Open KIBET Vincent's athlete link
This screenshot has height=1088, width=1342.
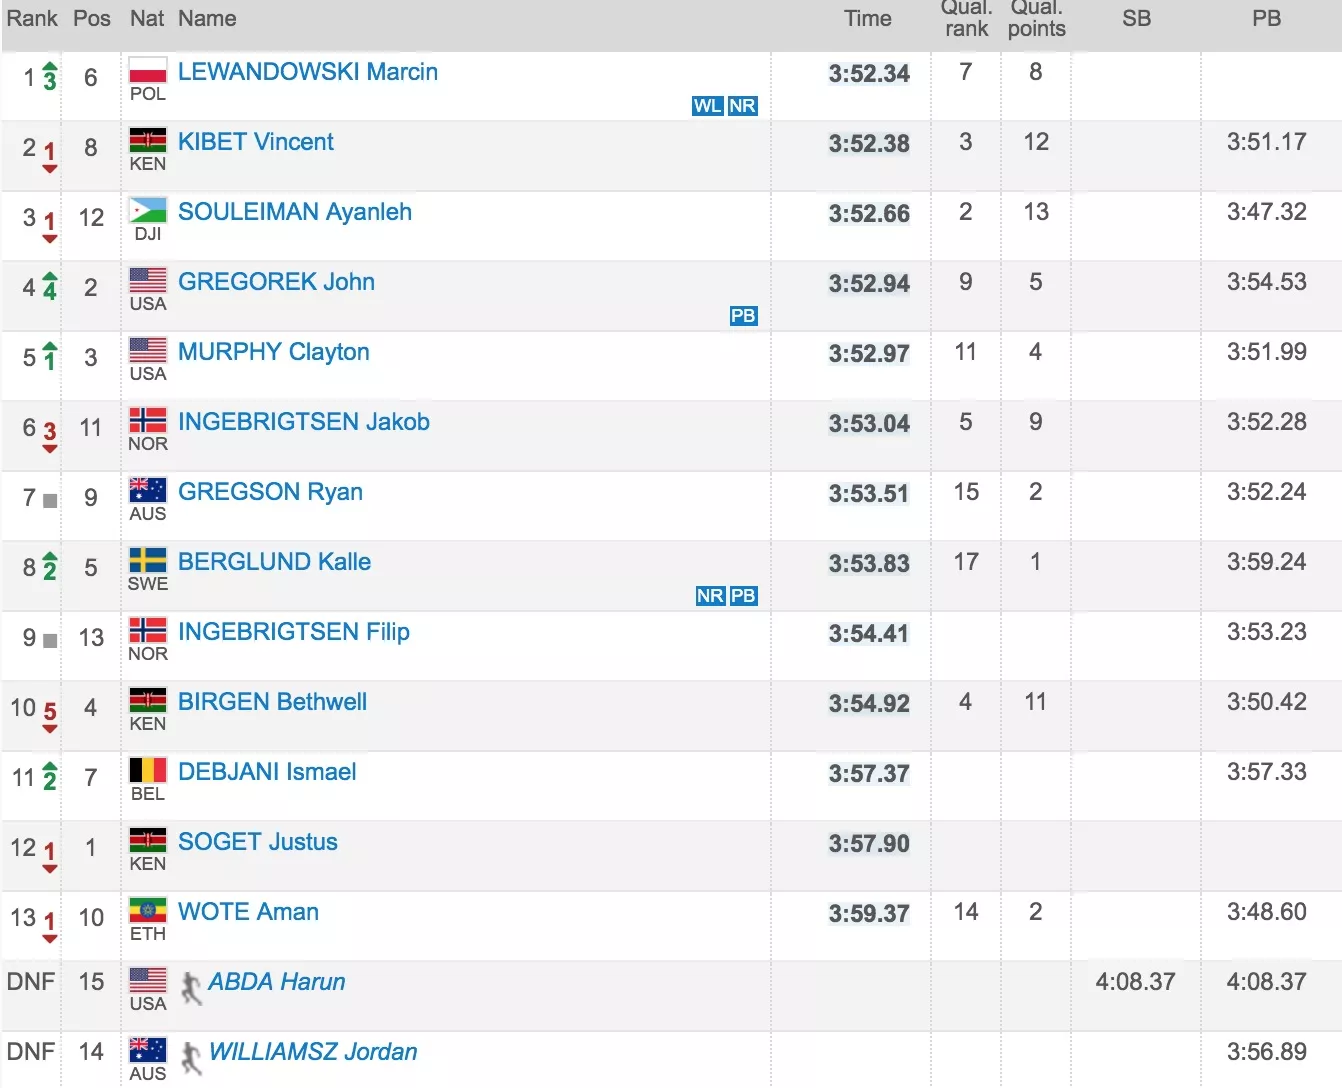click(255, 142)
